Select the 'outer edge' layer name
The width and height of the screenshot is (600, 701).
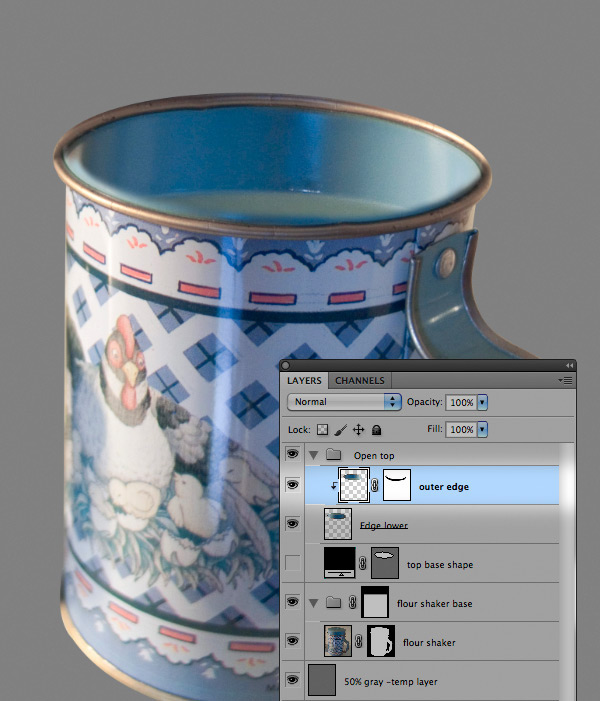pyautogui.click(x=444, y=486)
